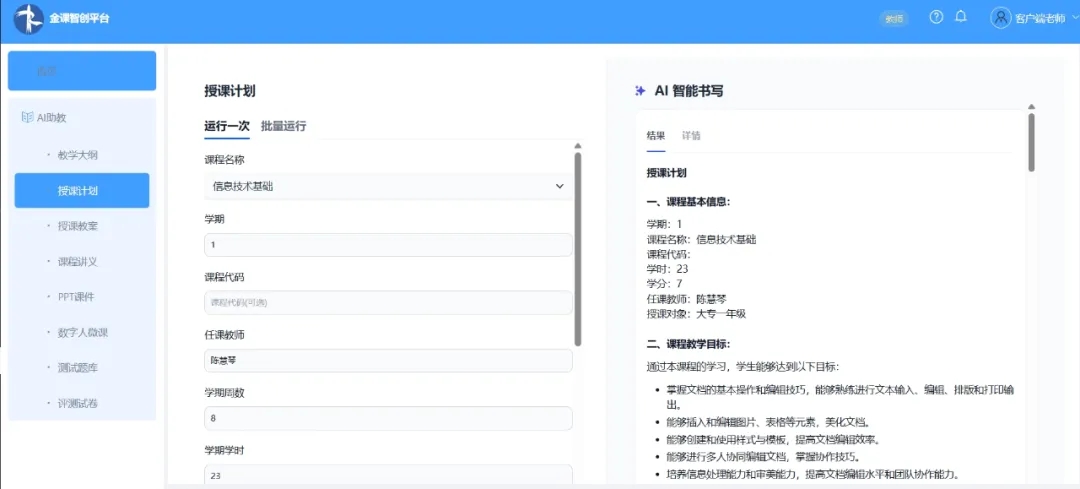Open the notification bell icon
Screen dimensions: 1080x489
pyautogui.click(x=961, y=17)
